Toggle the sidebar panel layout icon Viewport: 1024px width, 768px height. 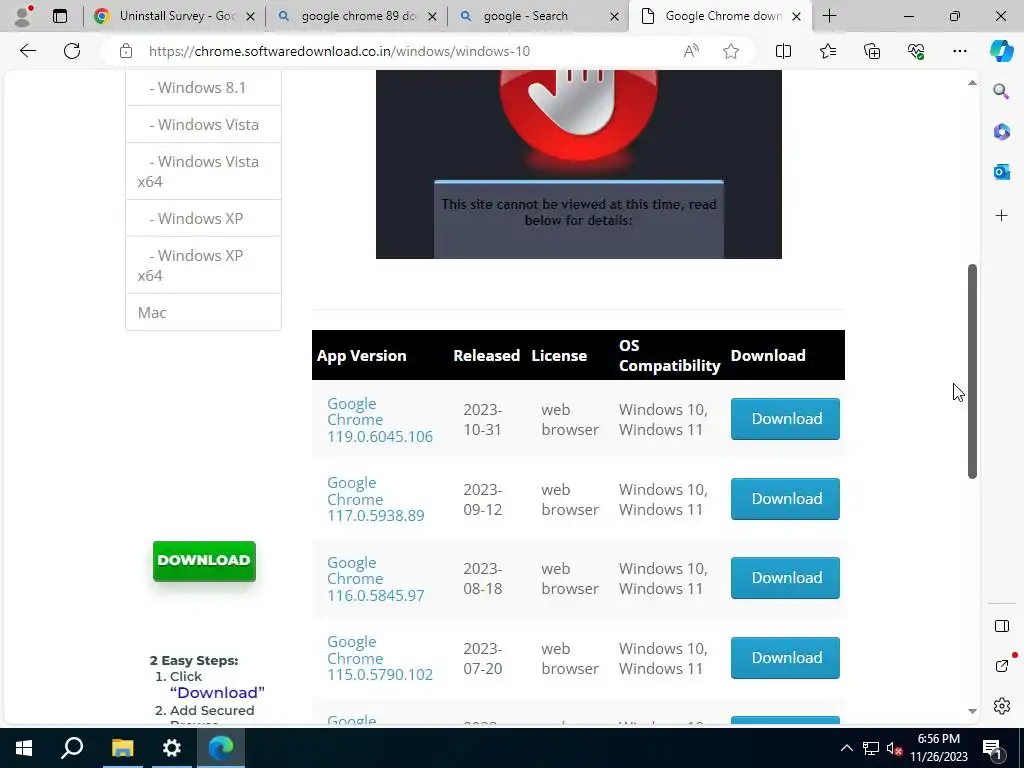1001,626
